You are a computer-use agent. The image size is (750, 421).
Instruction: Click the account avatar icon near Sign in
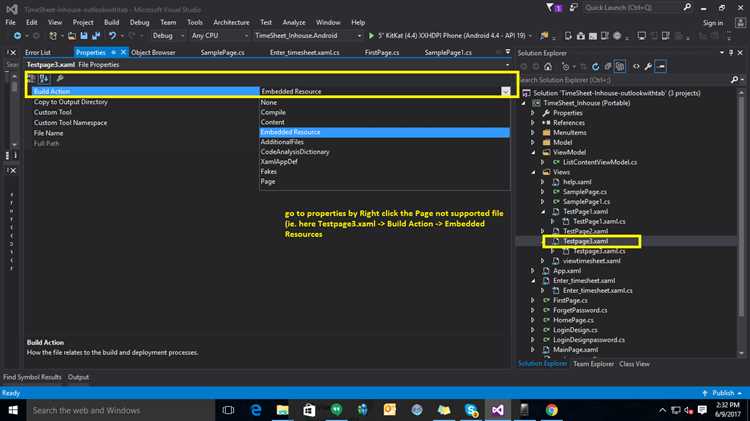[x=740, y=22]
